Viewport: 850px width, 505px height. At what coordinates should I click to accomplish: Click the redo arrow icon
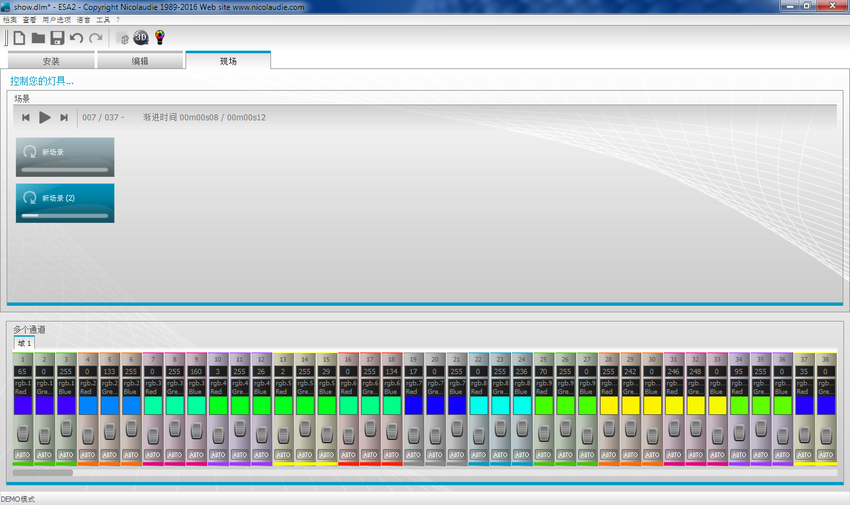(x=96, y=38)
